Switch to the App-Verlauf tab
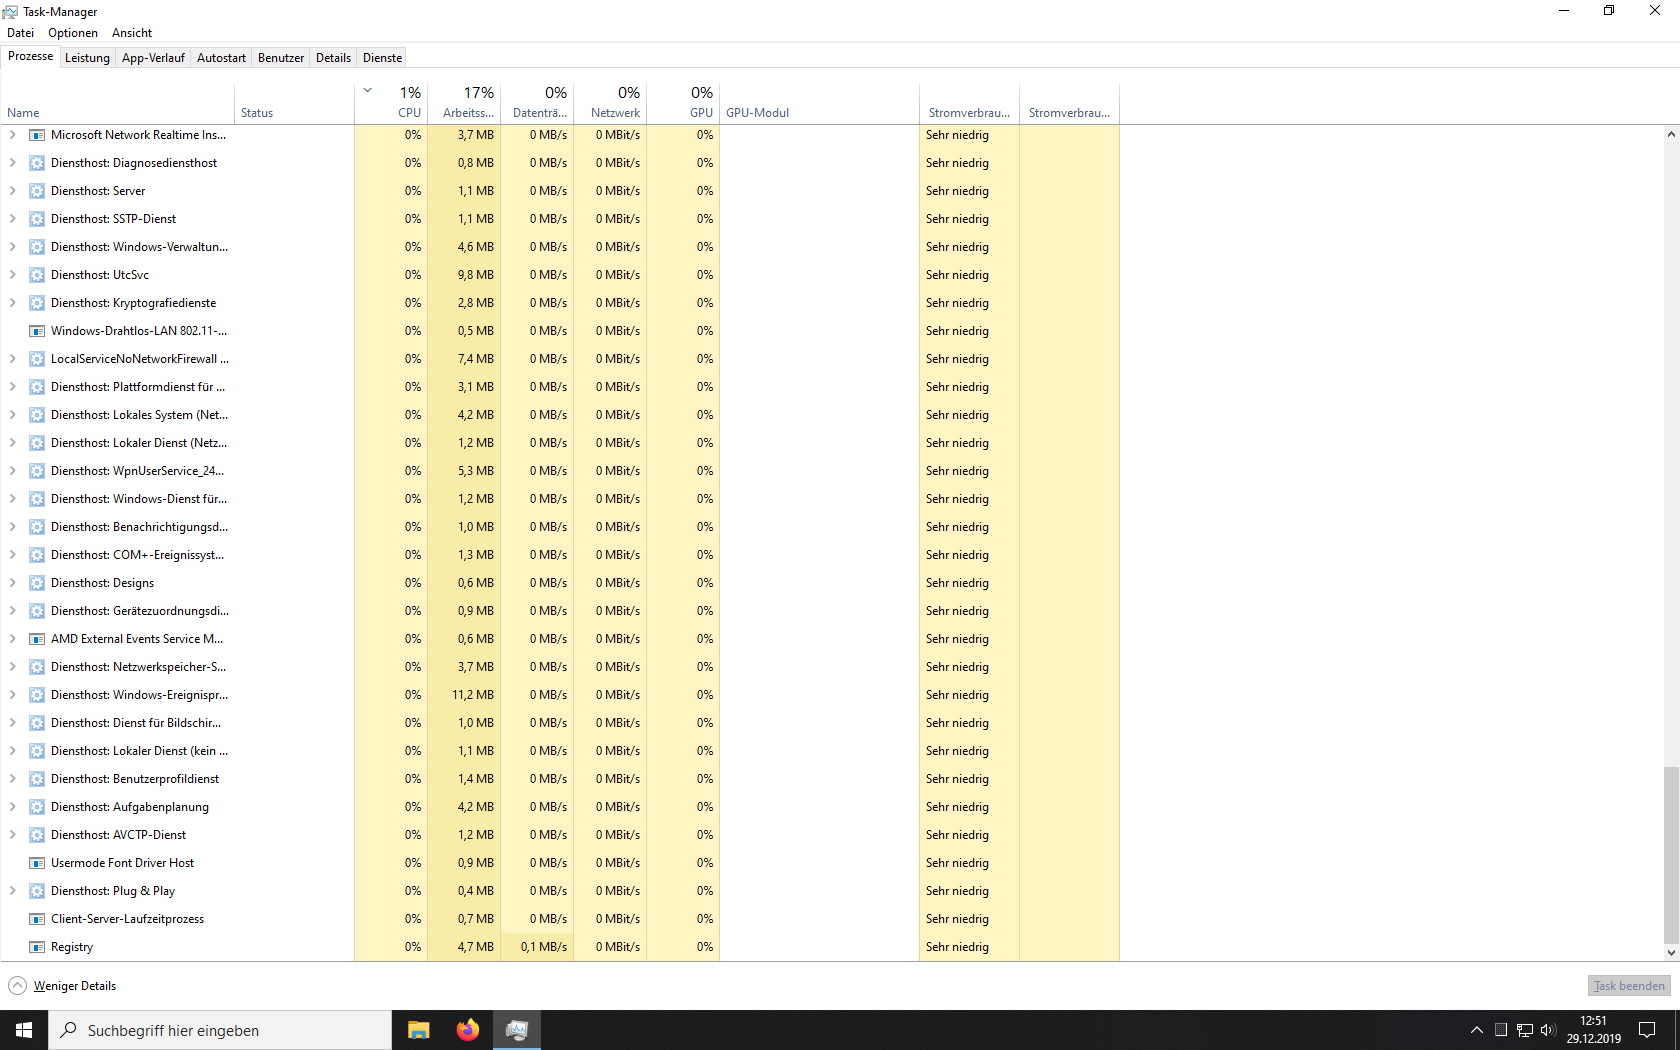This screenshot has width=1680, height=1050. pyautogui.click(x=153, y=58)
